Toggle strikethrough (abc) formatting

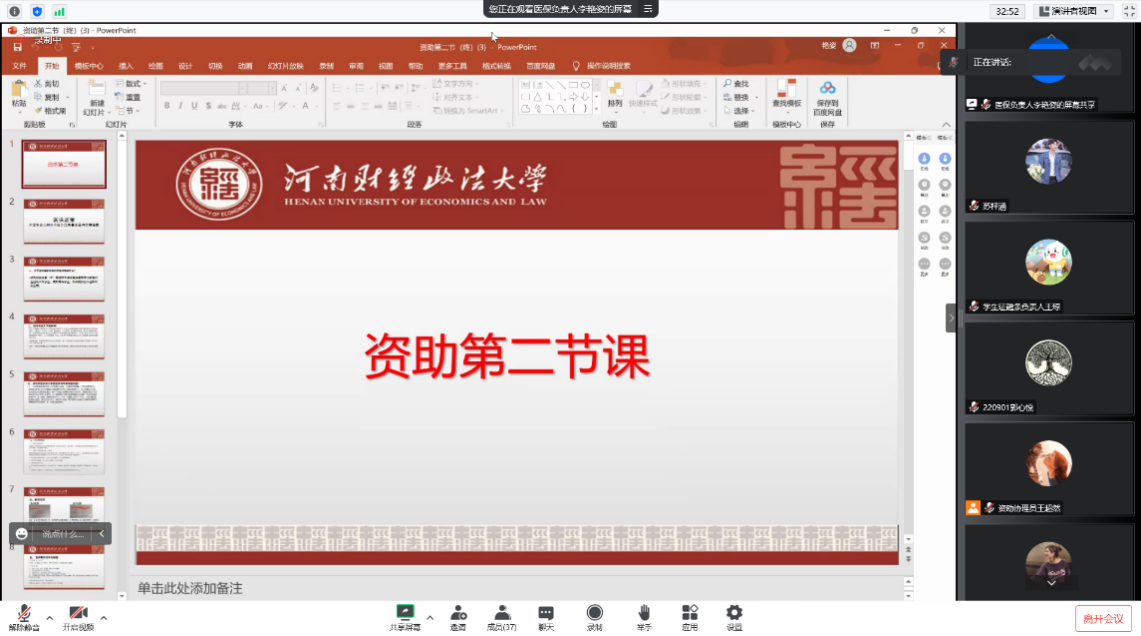(x=222, y=106)
